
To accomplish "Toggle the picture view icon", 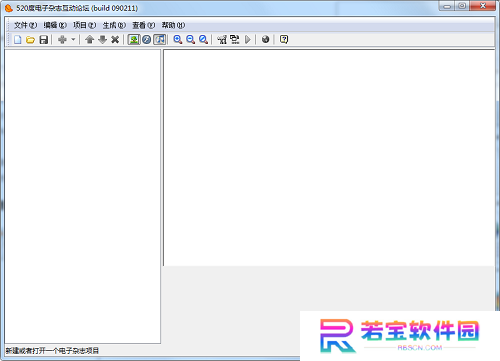I will (134, 40).
